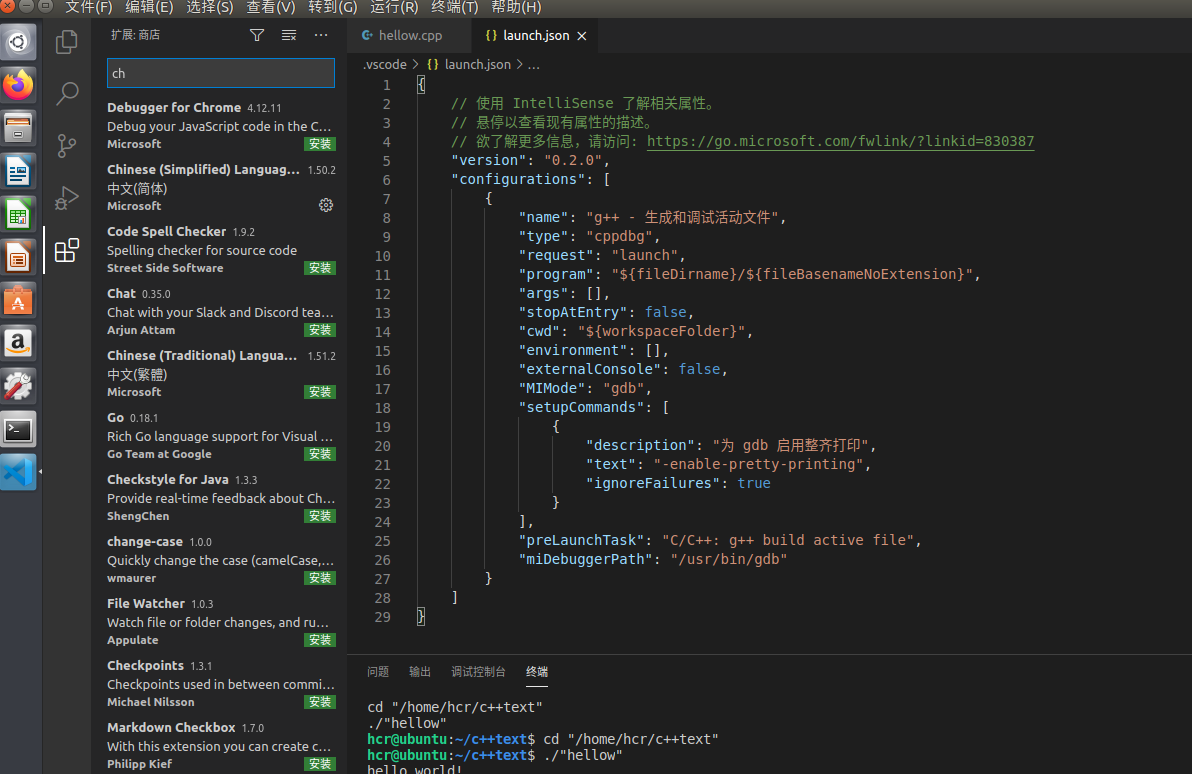Open the 运行(R) menu
The width and height of the screenshot is (1192, 774).
394,8
